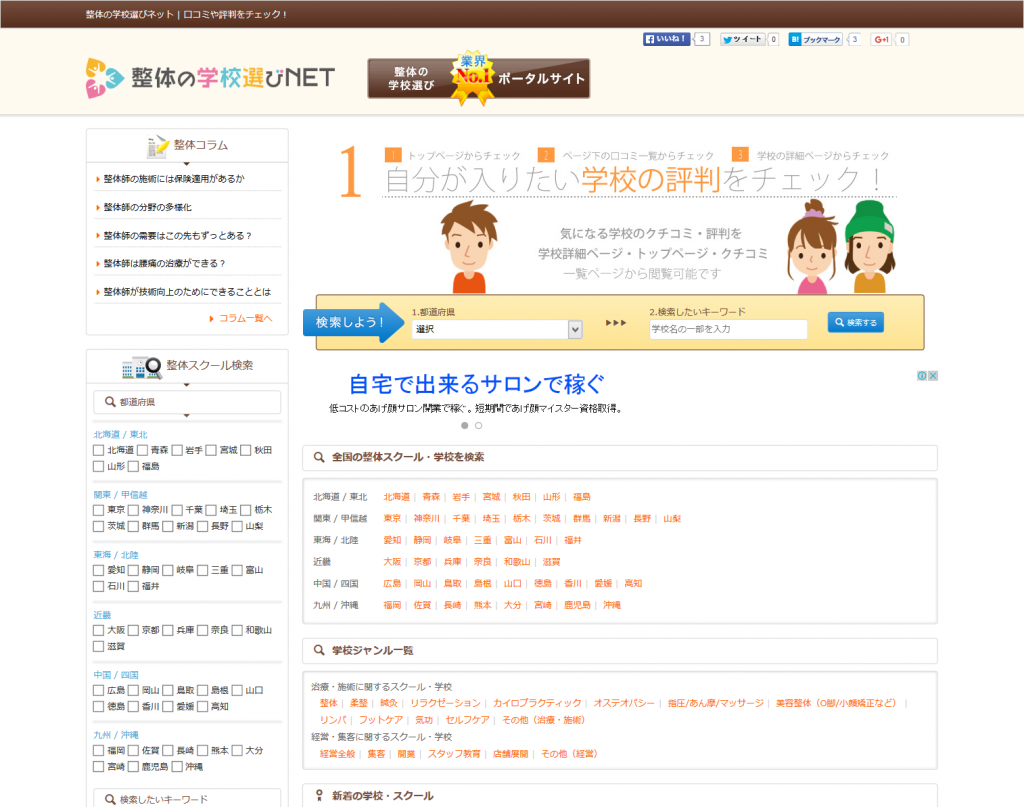Tick the 北海道 prefecture checkbox

[x=99, y=451]
